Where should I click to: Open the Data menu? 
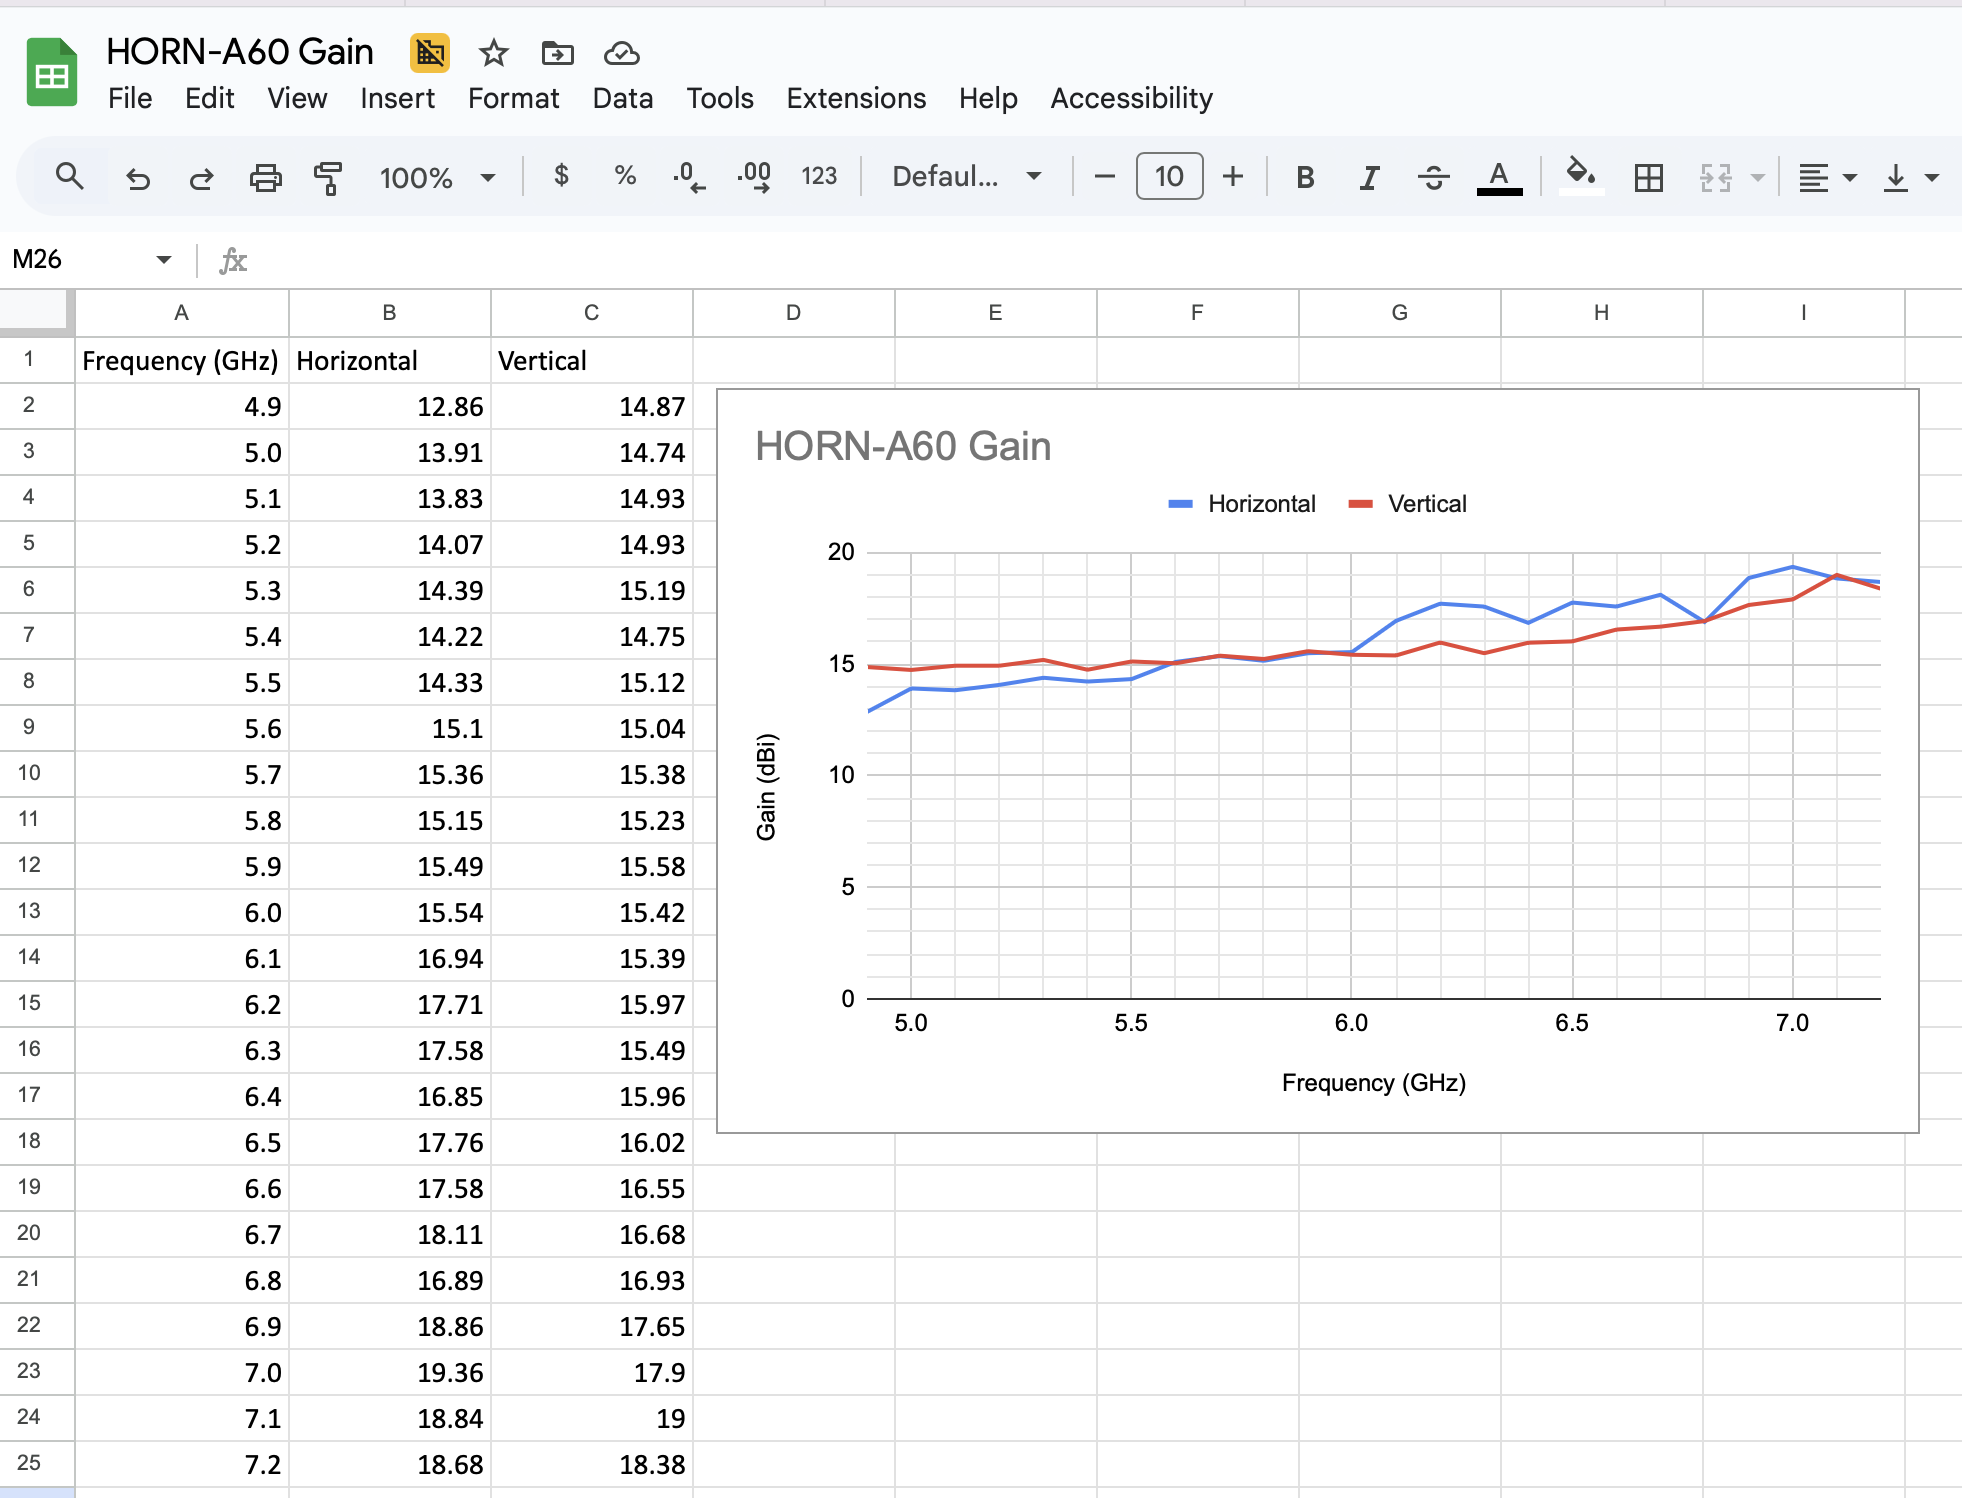[622, 98]
